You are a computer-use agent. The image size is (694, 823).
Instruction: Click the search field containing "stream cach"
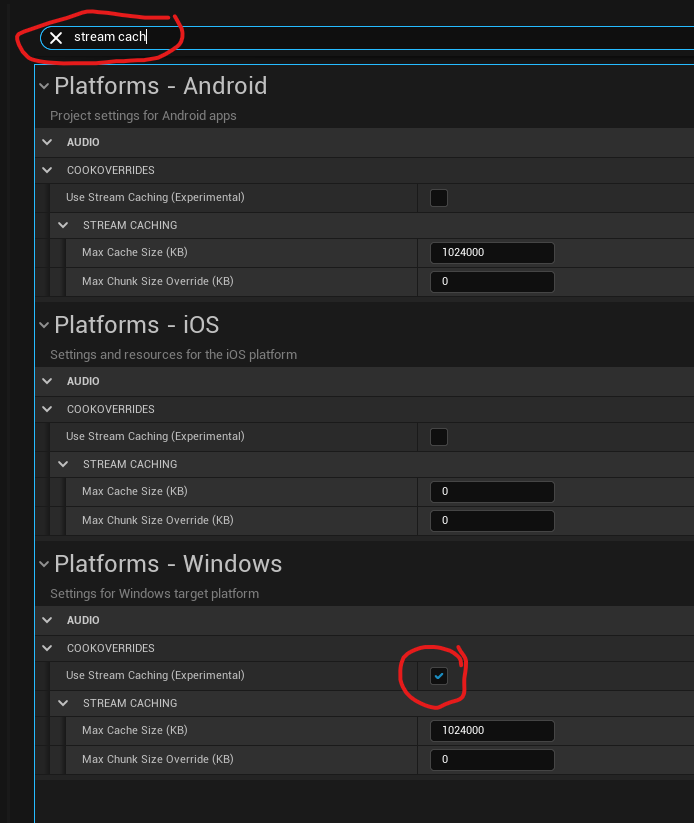367,38
